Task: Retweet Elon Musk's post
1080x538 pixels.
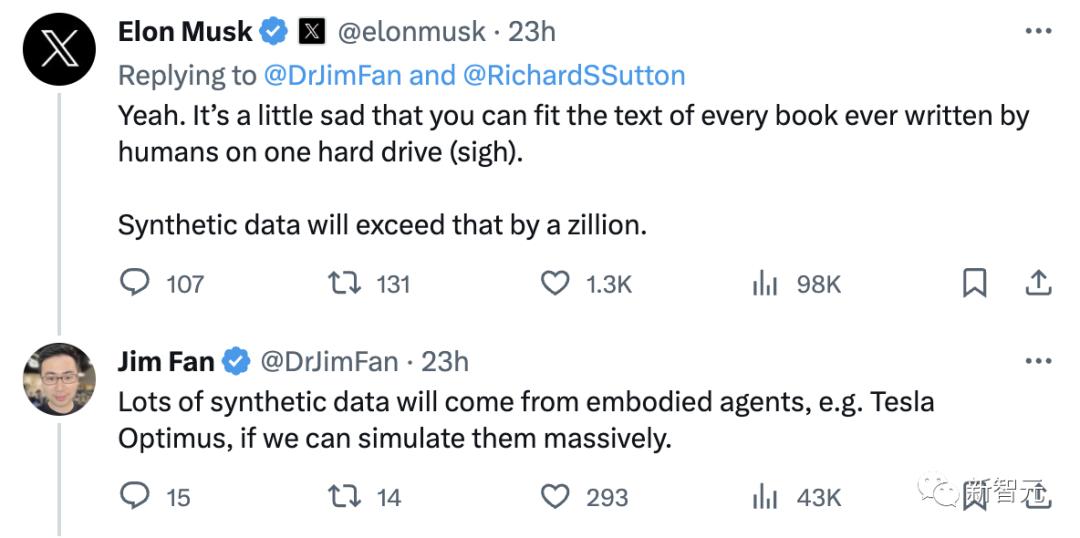Action: [x=345, y=284]
